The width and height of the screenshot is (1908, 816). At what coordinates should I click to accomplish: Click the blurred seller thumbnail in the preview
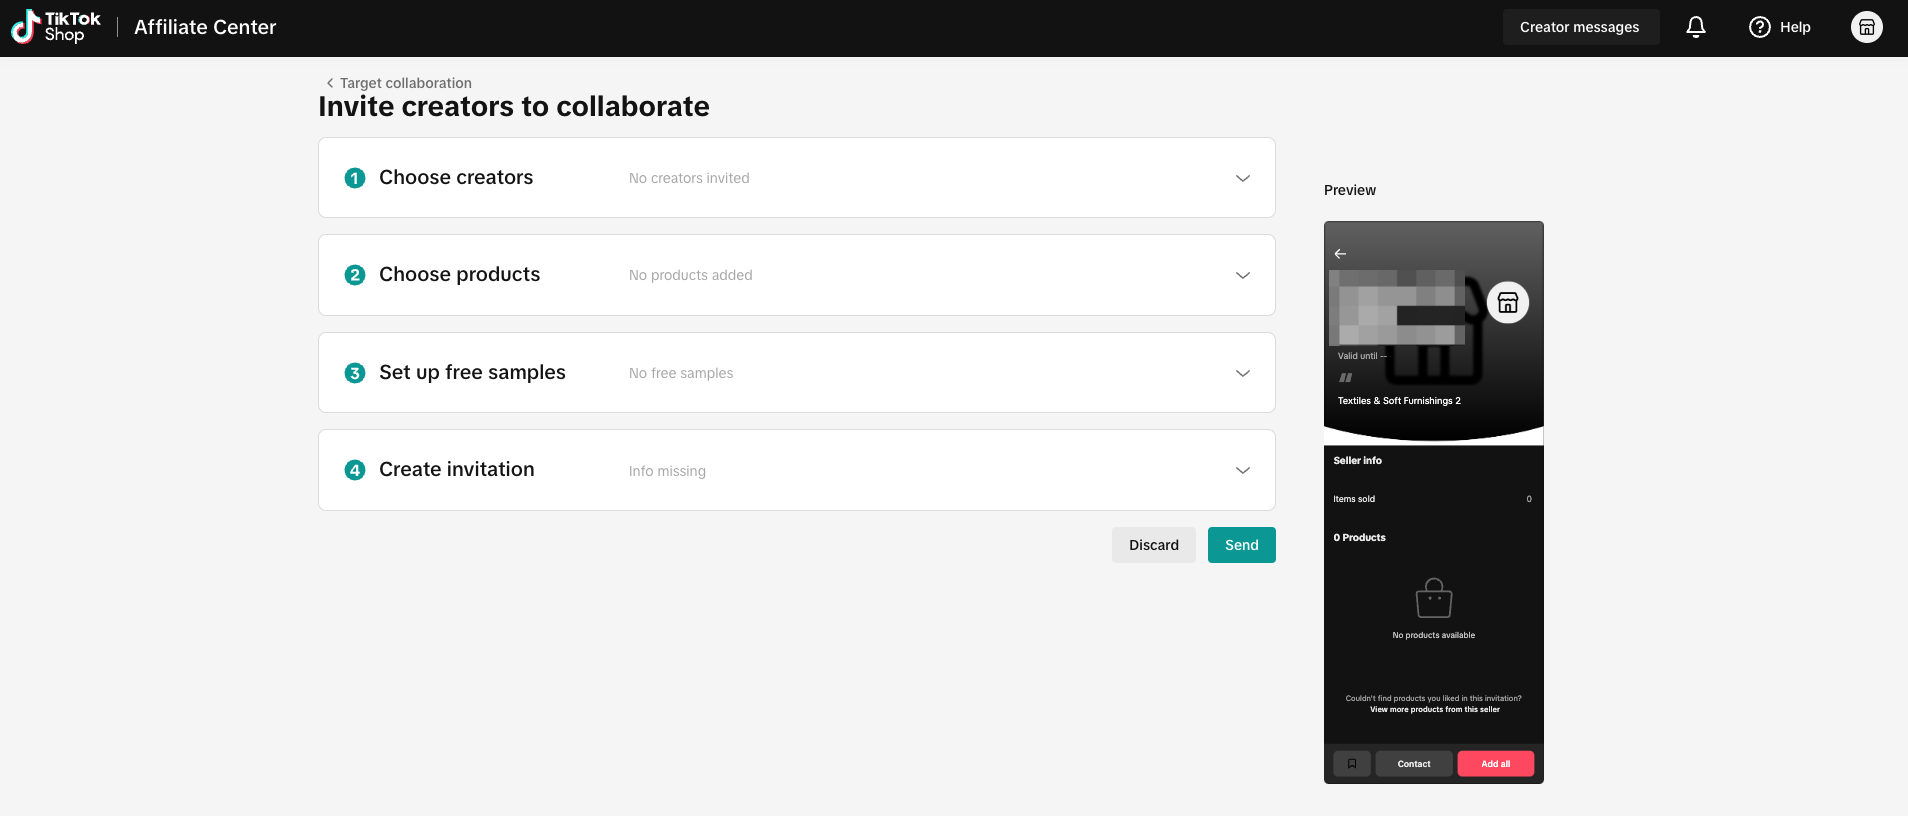(1397, 308)
